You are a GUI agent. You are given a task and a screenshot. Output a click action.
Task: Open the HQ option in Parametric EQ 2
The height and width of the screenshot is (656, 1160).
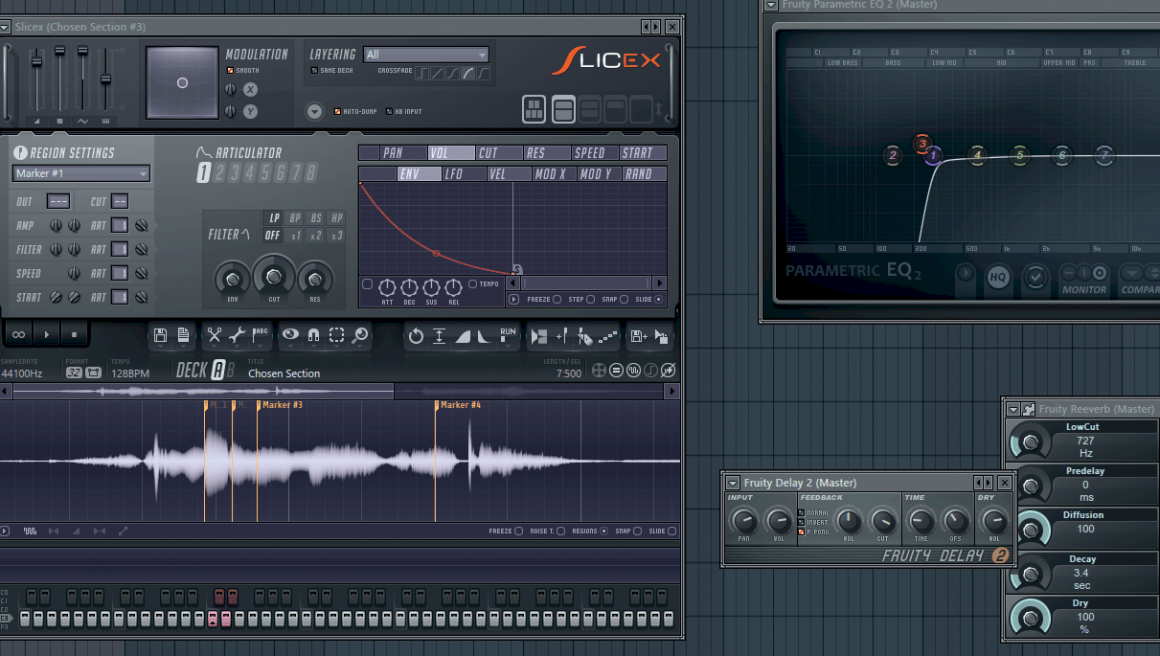tap(997, 279)
